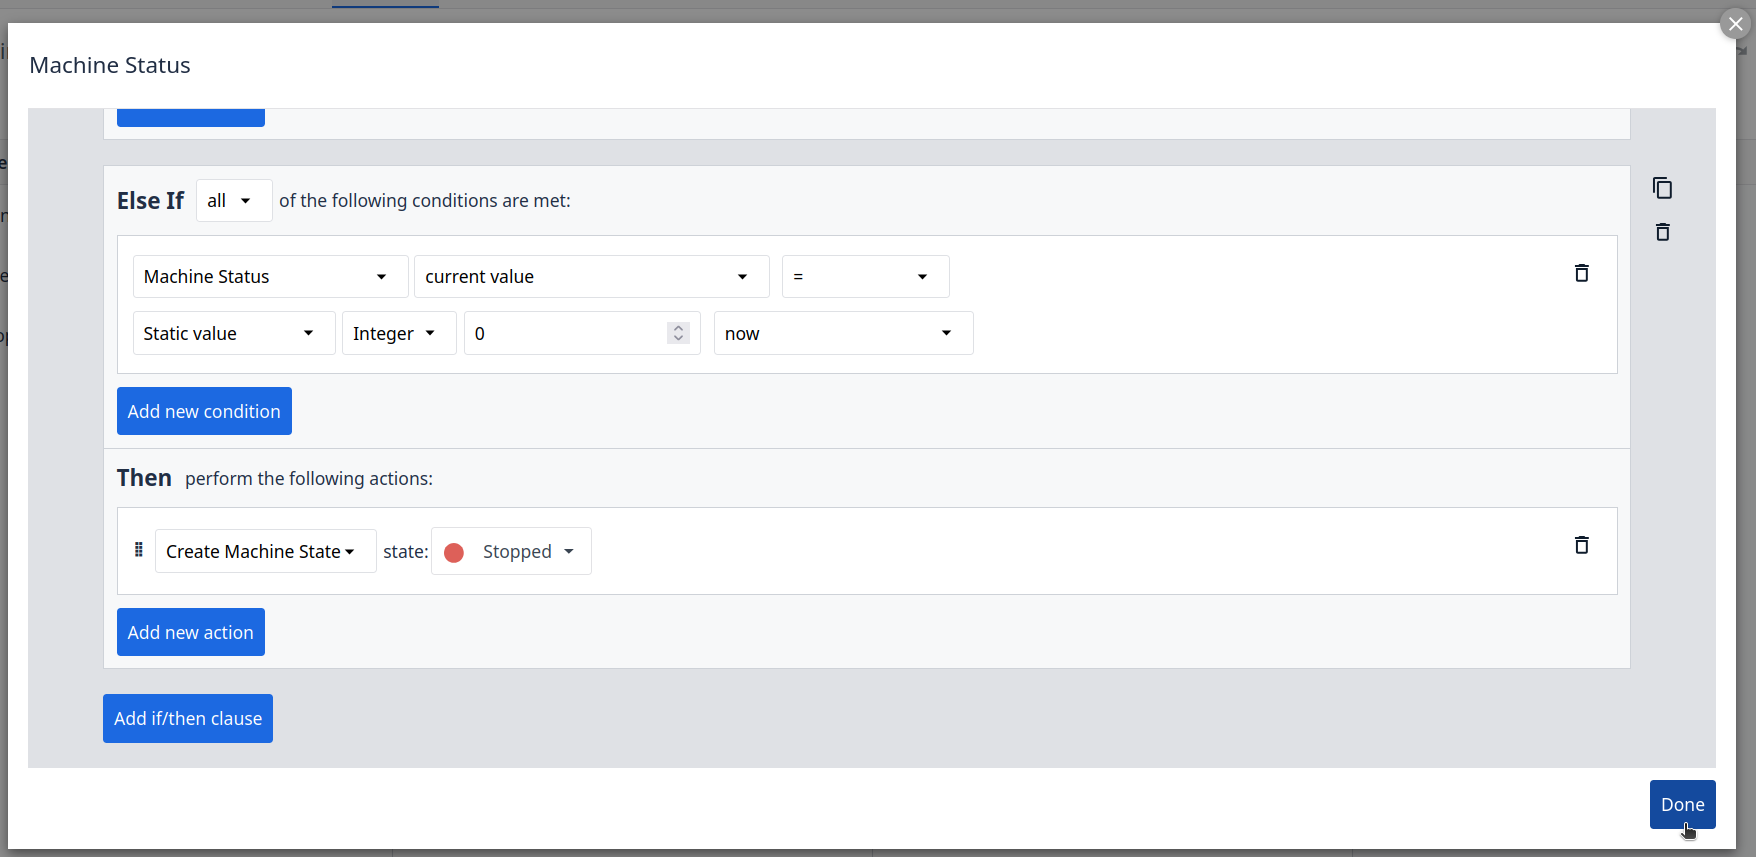This screenshot has height=857, width=1756.
Task: Open the now time dropdown
Action: point(842,334)
